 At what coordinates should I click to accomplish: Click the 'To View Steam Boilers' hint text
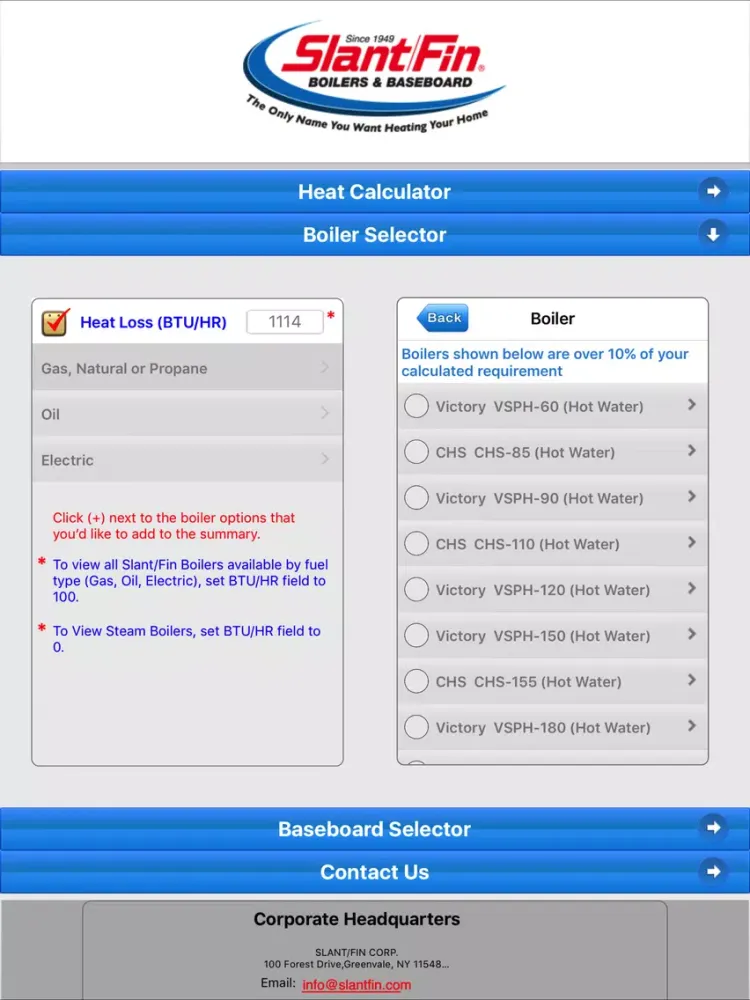[187, 638]
